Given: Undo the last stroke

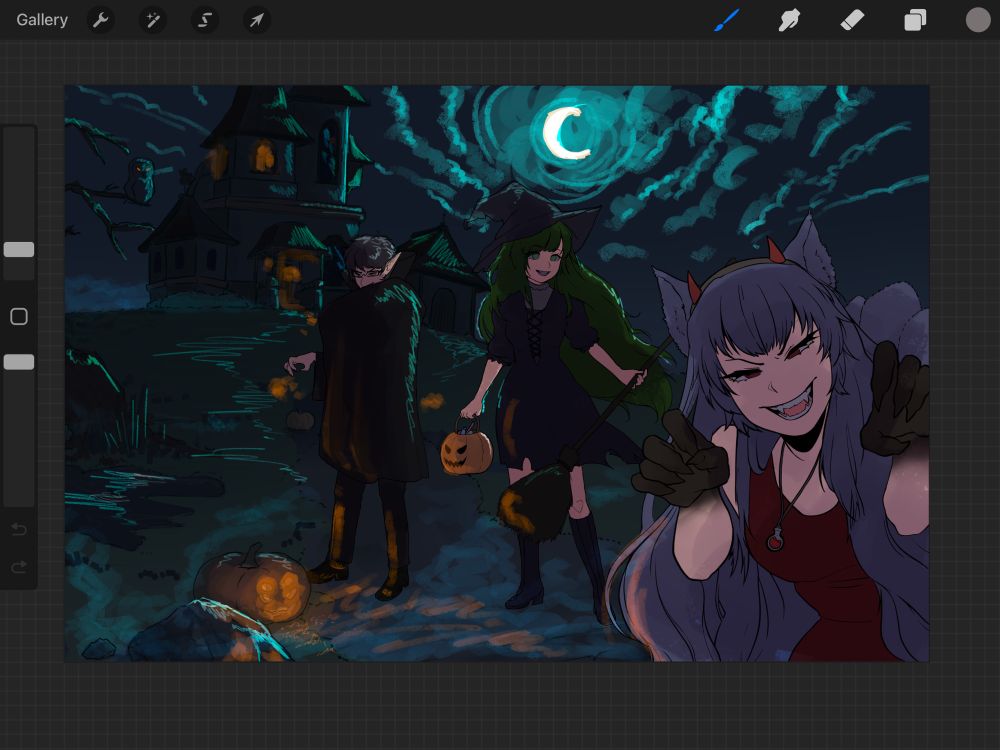Looking at the screenshot, I should point(19,529).
